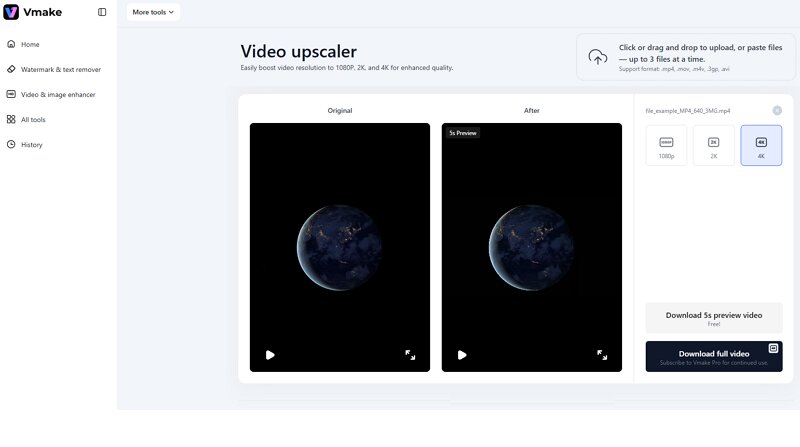Remove the file_example_MP4_640_3MG.mp4 file
The height and width of the screenshot is (447, 800).
777,110
